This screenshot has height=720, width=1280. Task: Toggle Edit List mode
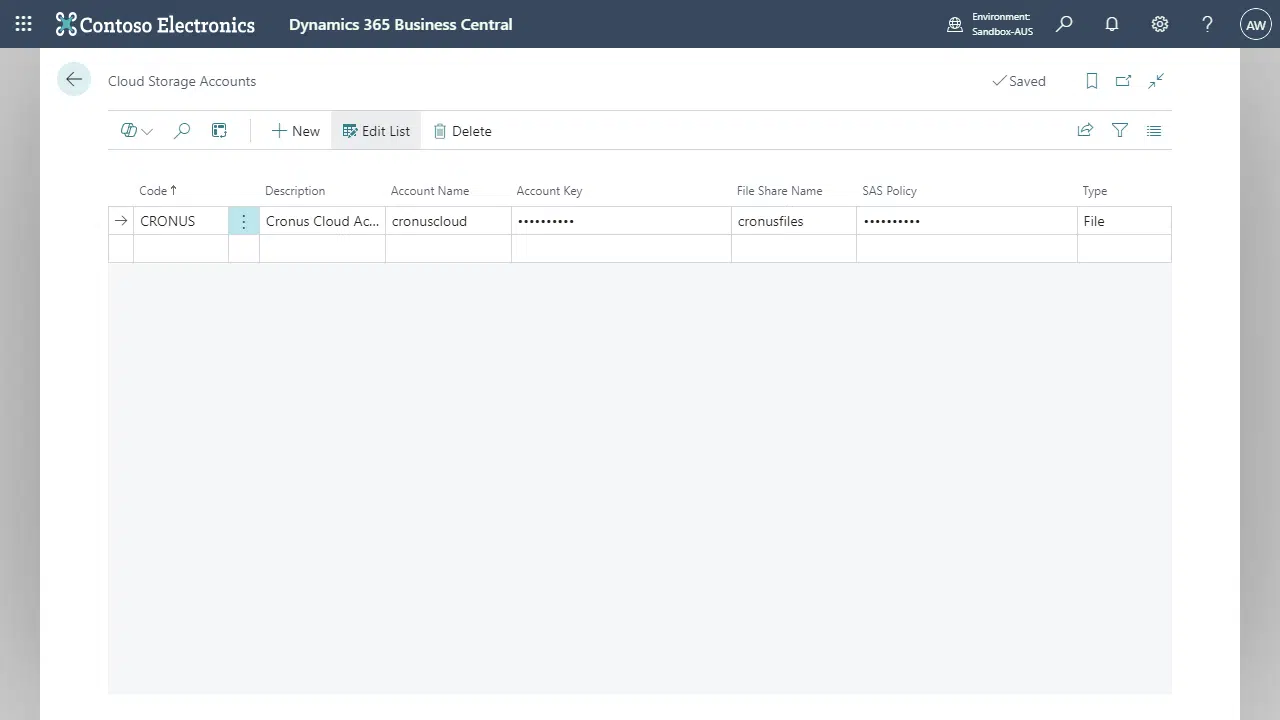tap(376, 131)
